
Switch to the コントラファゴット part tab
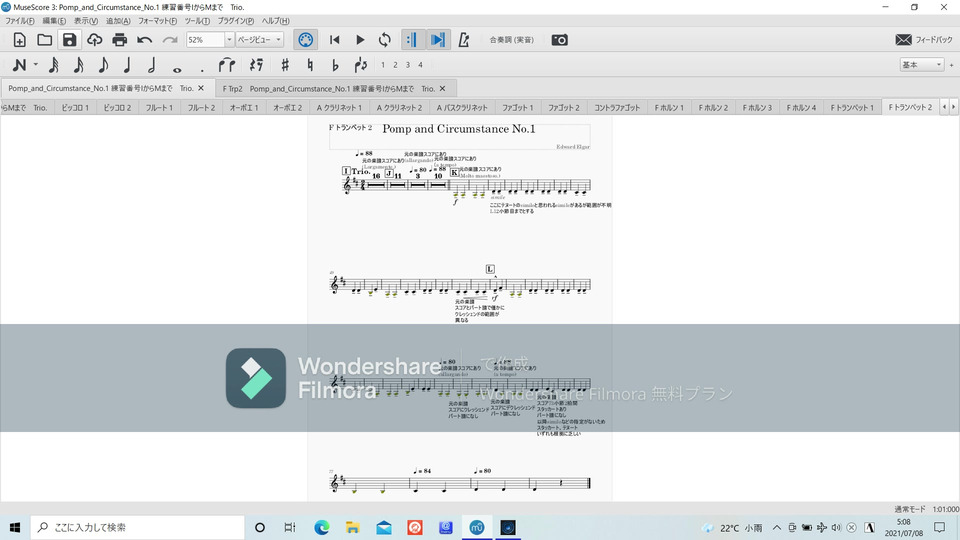617,108
